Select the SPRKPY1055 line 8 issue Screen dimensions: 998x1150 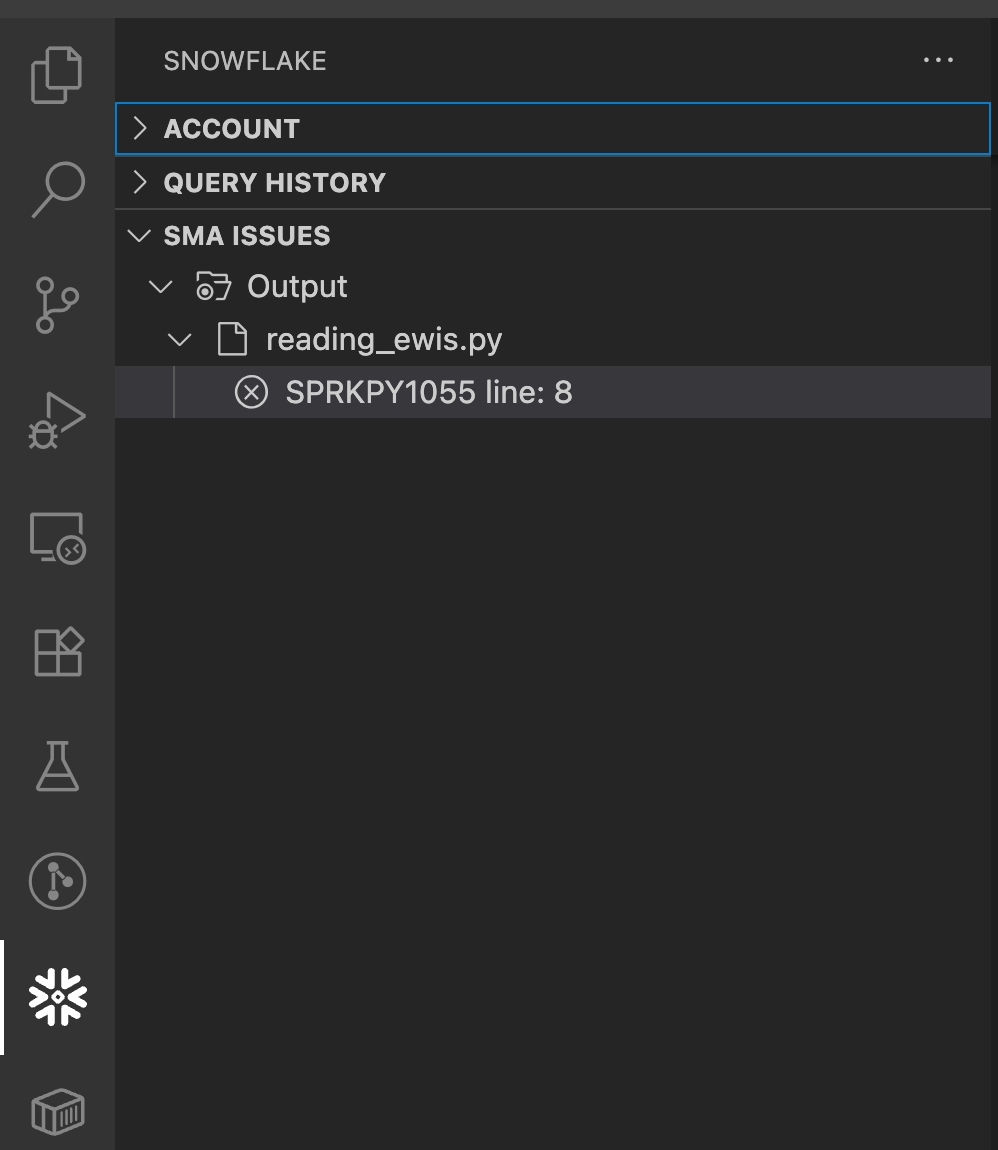tap(428, 392)
